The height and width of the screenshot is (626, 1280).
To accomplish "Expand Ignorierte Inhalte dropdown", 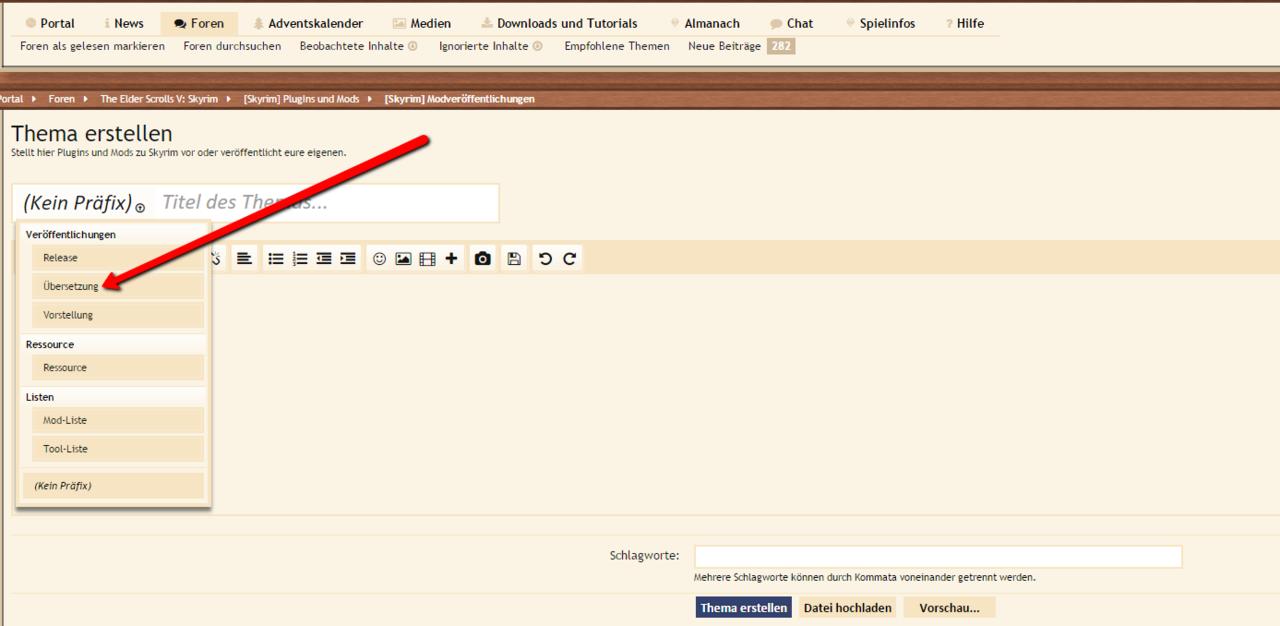I will click(x=538, y=46).
